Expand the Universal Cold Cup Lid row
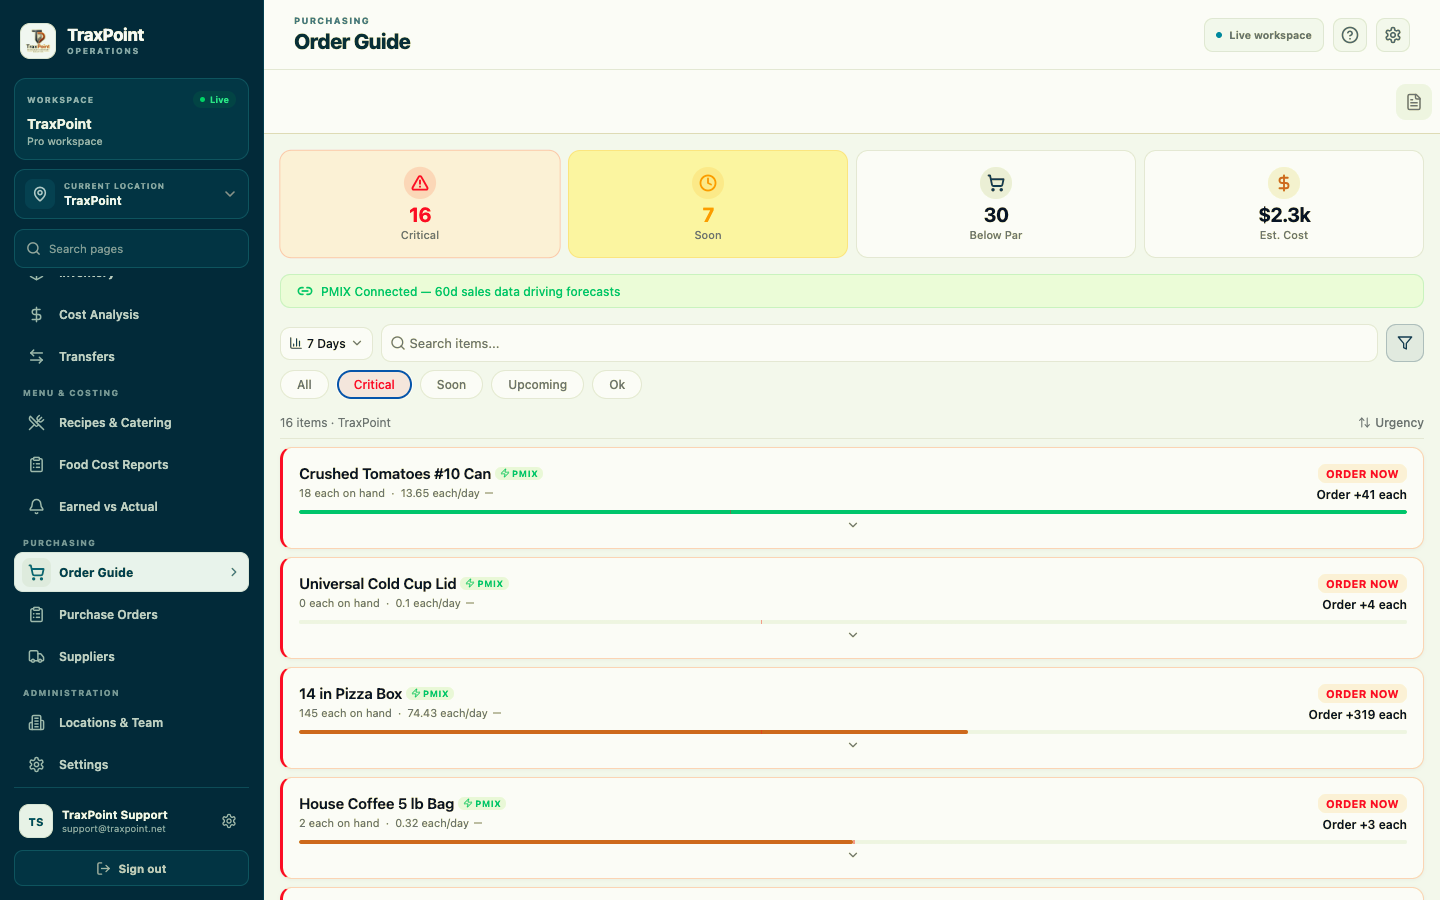Image resolution: width=1440 pixels, height=900 pixels. 853,635
